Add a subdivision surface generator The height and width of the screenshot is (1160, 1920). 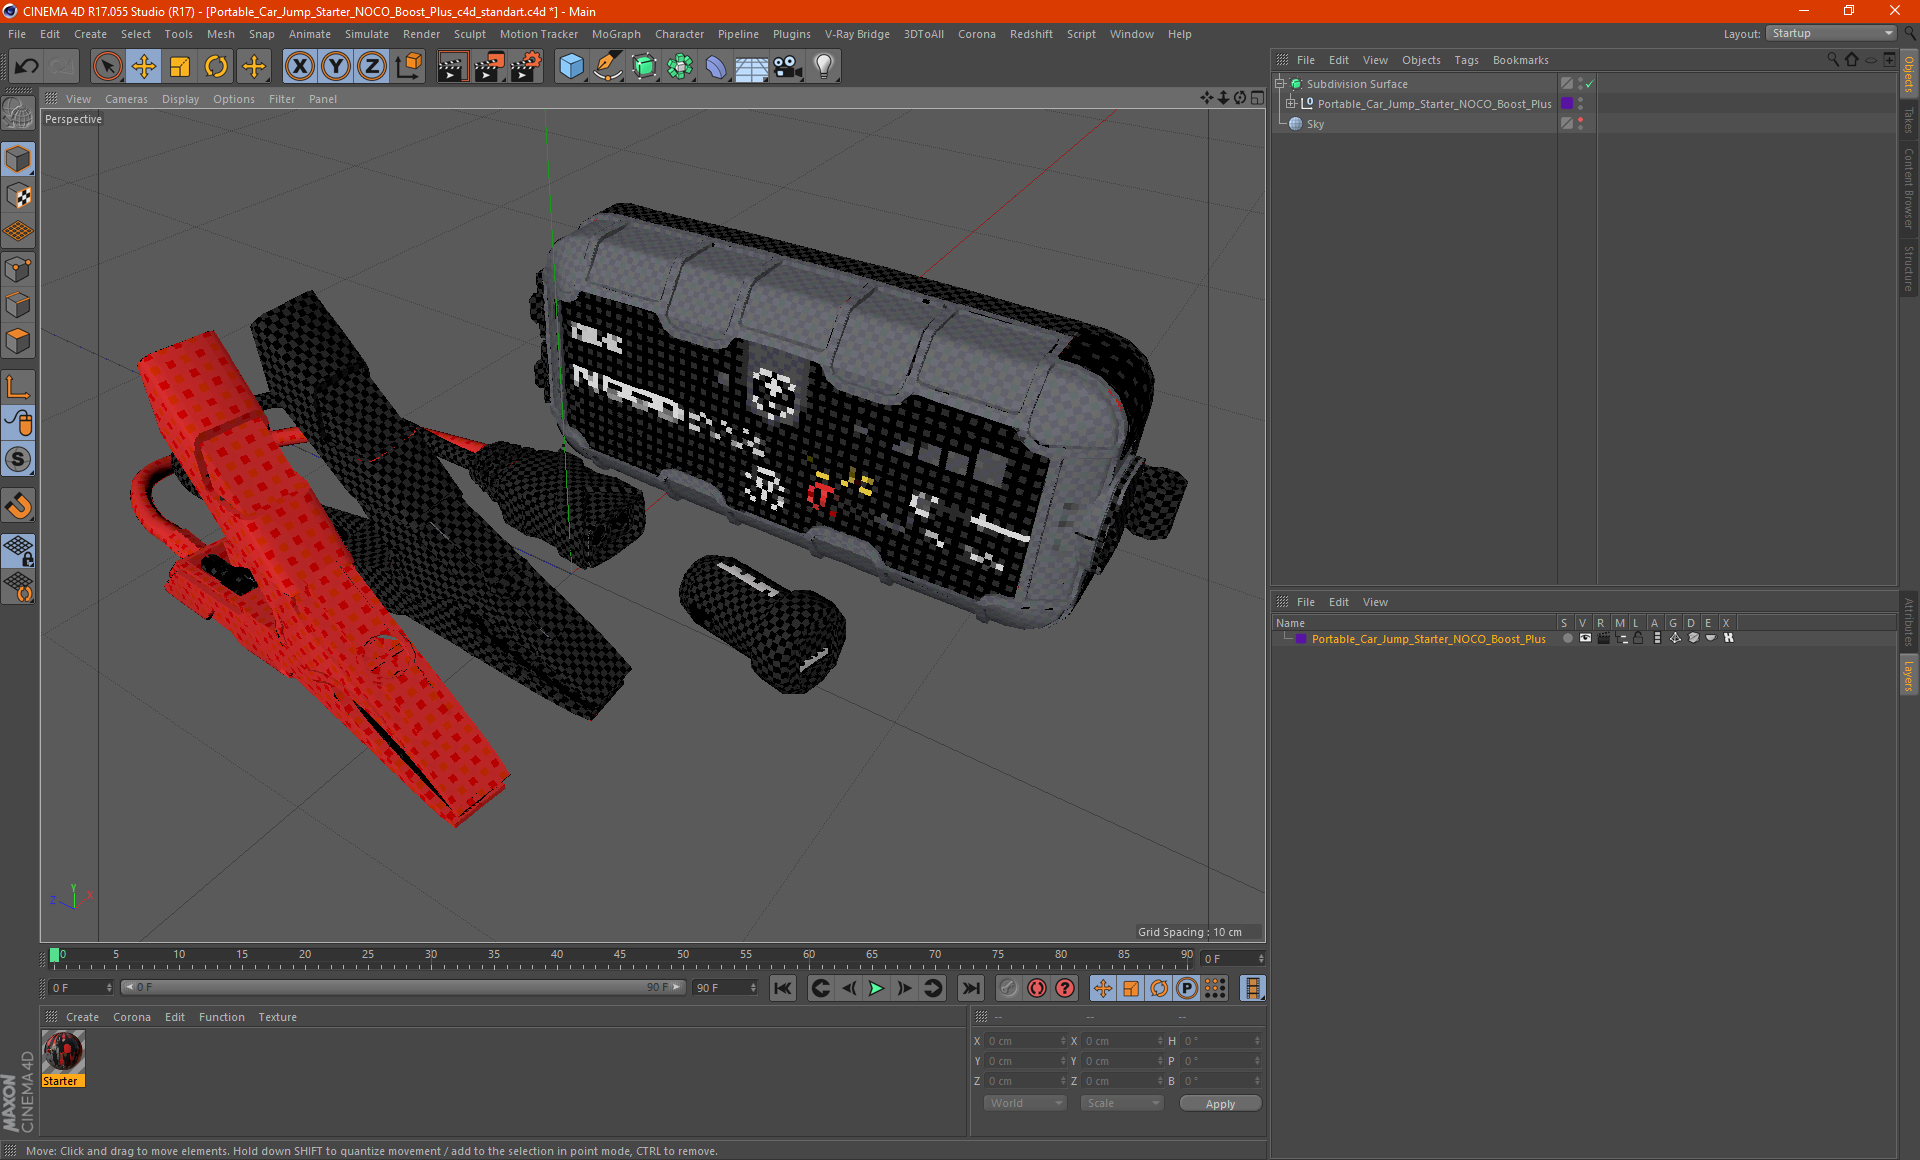[x=644, y=67]
